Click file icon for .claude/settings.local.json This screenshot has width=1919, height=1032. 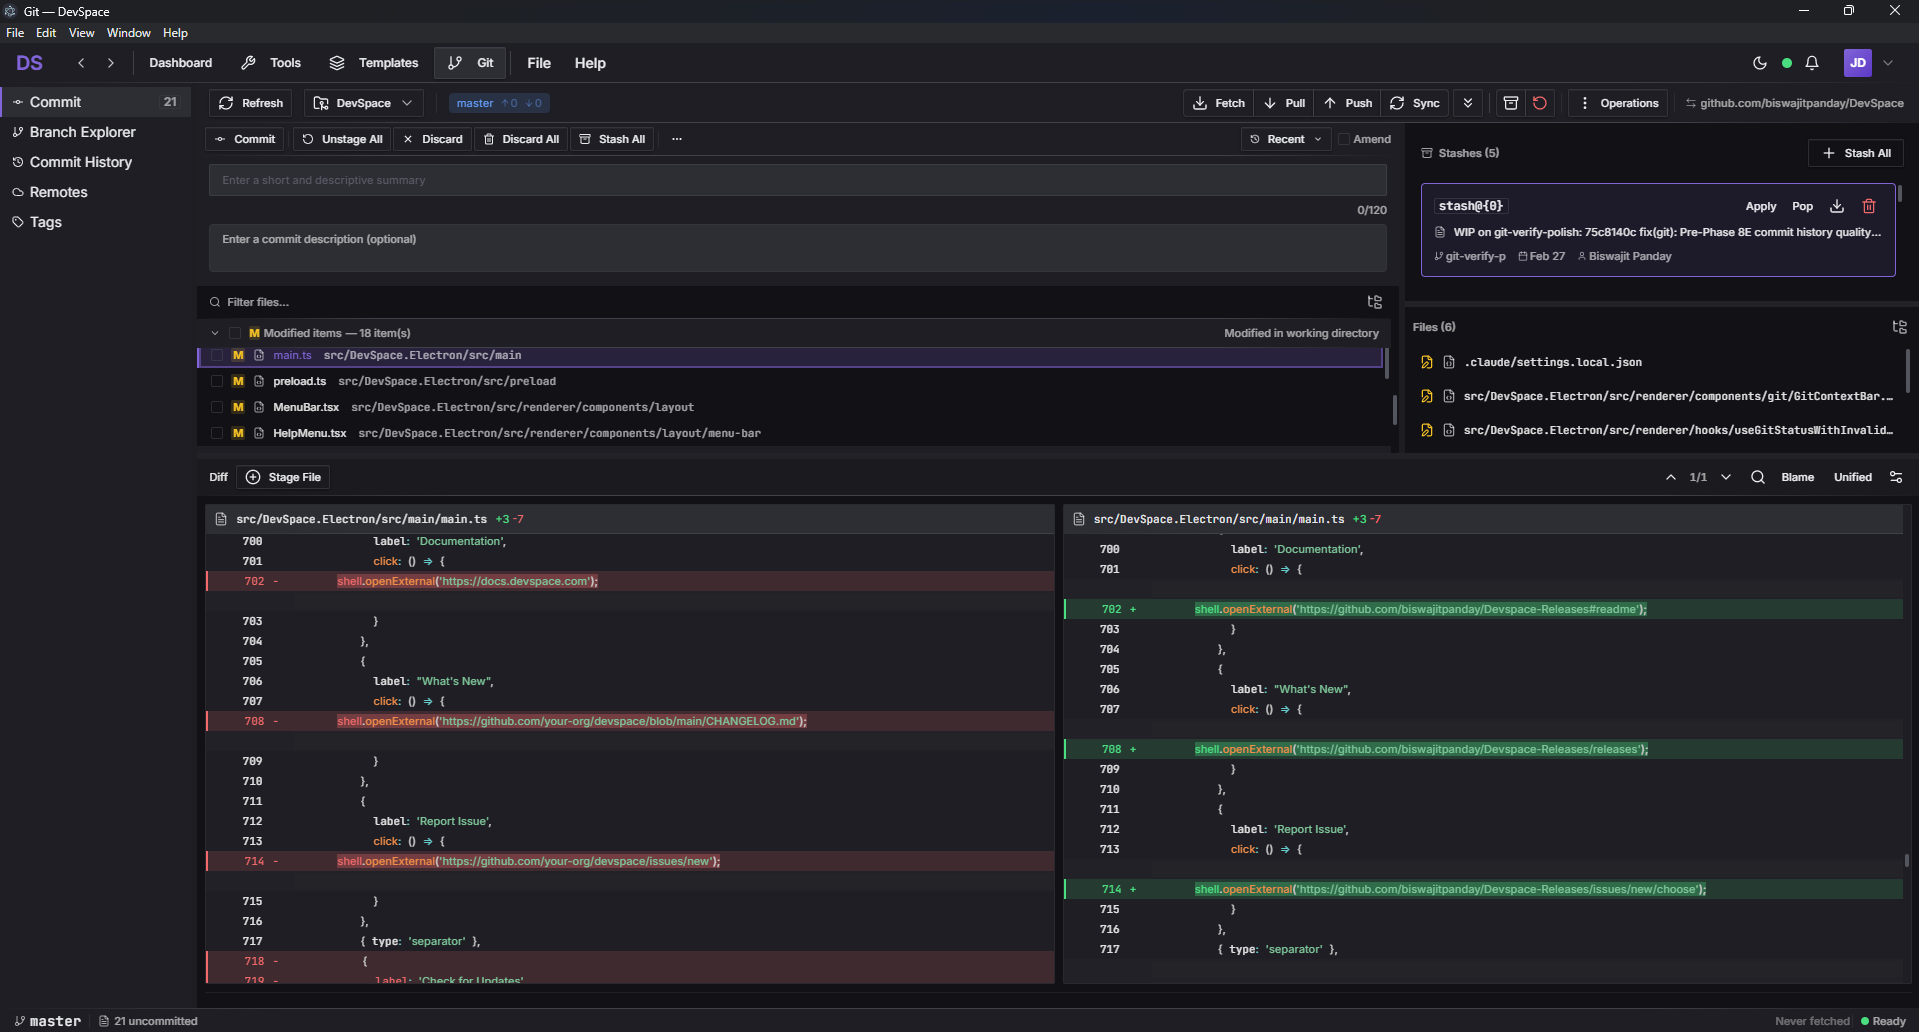point(1448,362)
